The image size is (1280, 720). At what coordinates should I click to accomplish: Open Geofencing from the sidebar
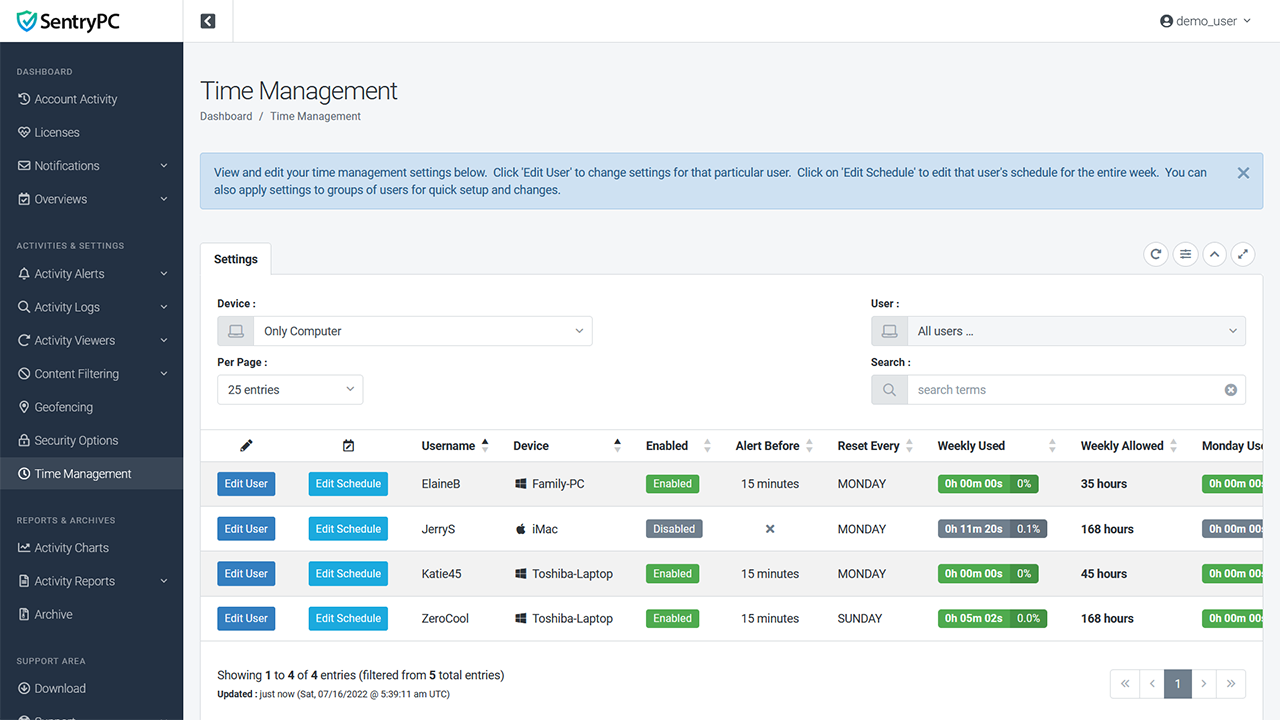click(x=91, y=407)
